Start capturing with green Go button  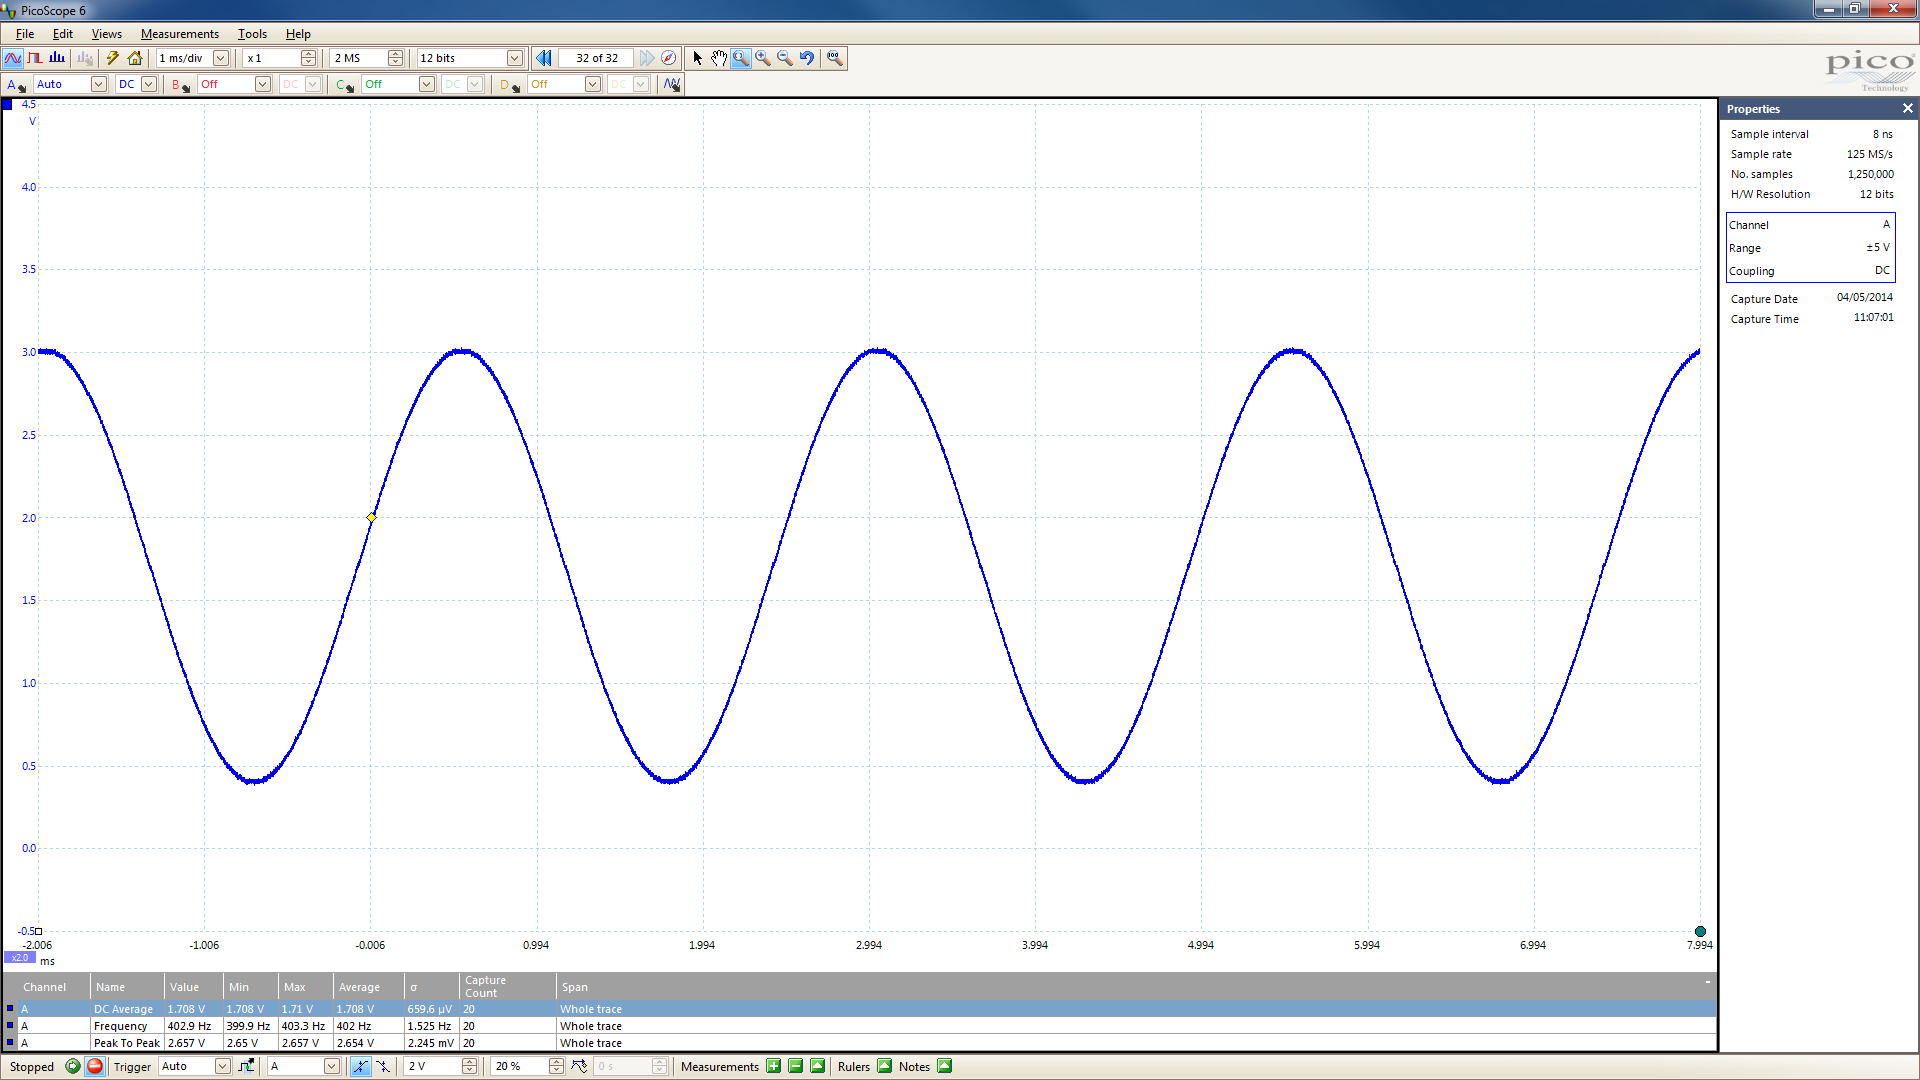[x=73, y=1066]
